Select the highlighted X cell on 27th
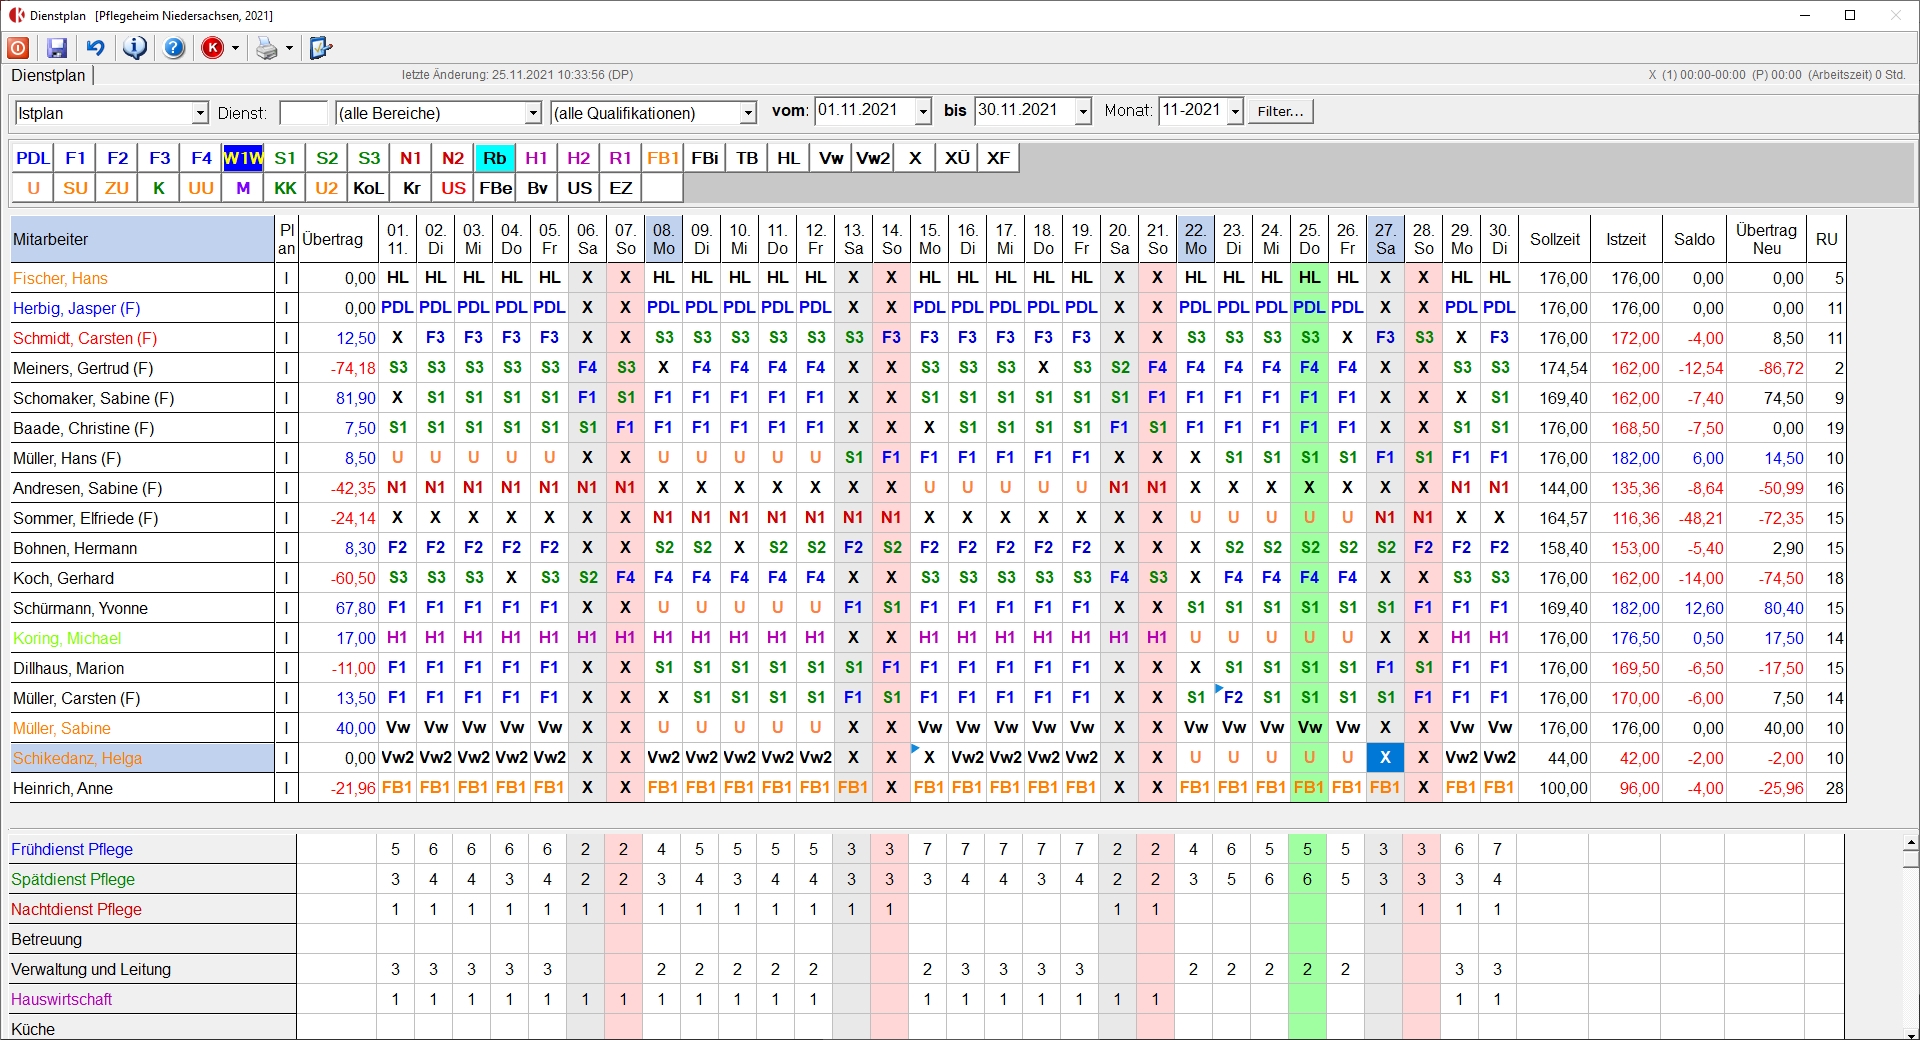 [x=1385, y=758]
